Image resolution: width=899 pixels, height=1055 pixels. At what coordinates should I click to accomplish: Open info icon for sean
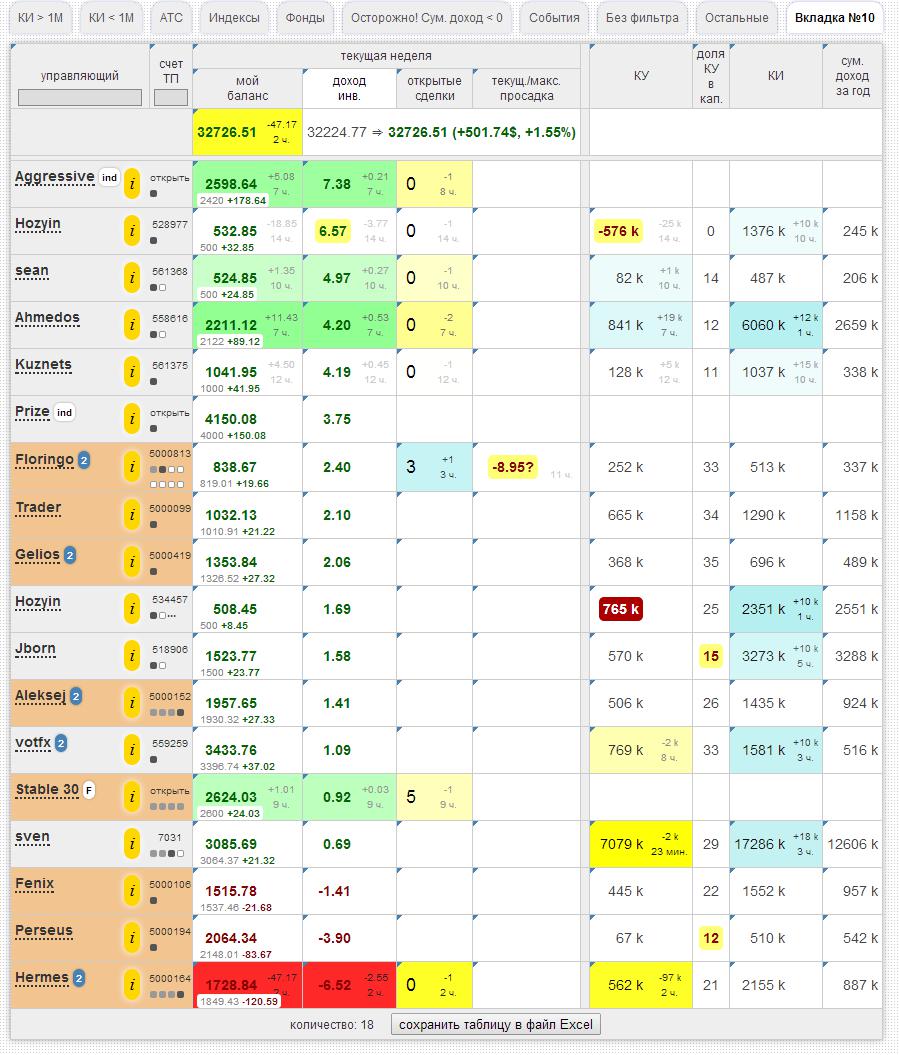point(133,278)
